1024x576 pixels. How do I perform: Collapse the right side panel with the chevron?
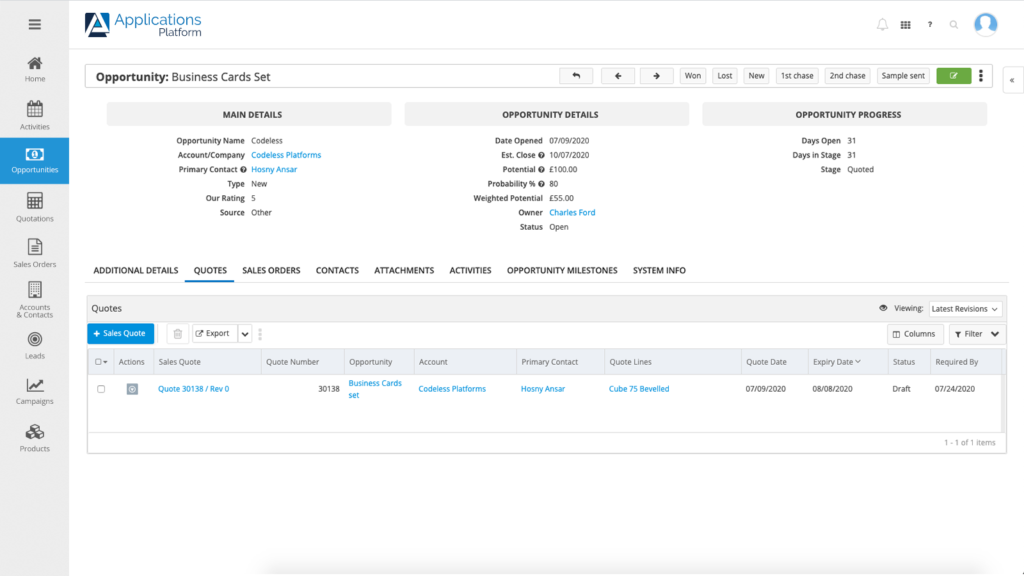pyautogui.click(x=1013, y=81)
